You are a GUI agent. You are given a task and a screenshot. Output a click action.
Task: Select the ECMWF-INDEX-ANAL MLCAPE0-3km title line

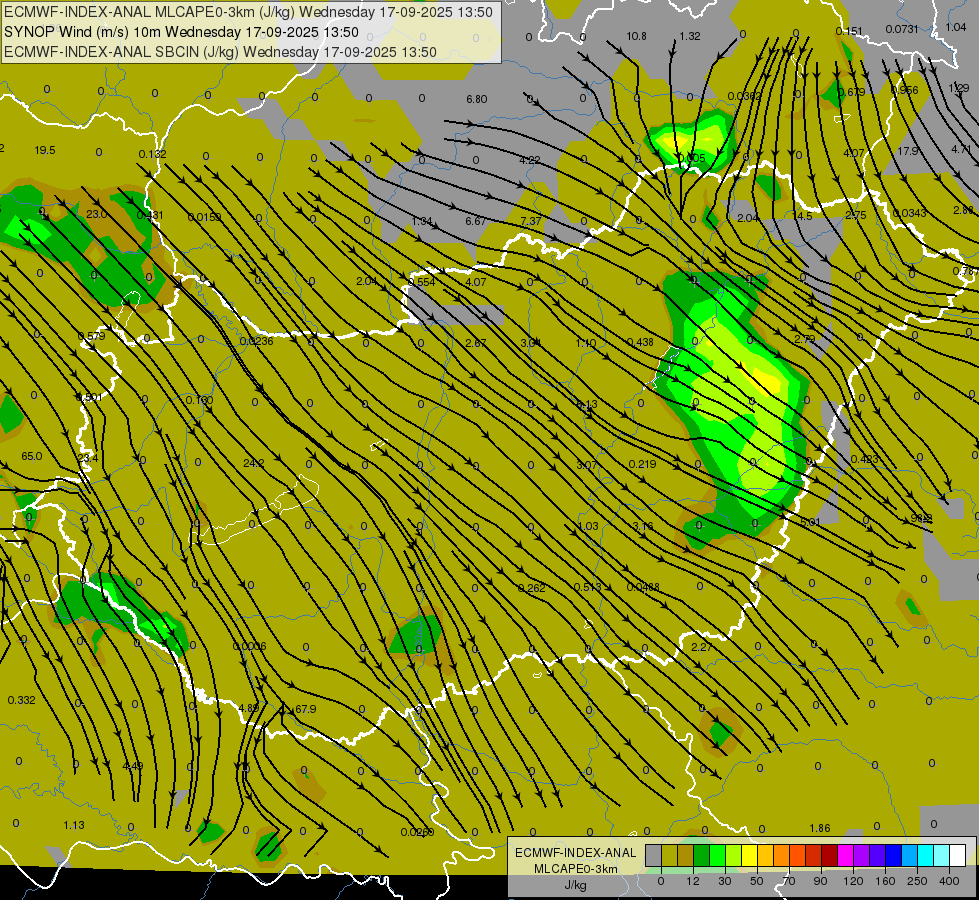pos(248,12)
